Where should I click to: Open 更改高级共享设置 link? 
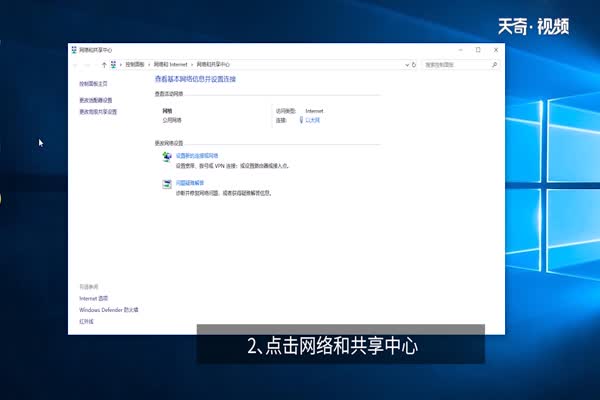point(98,112)
